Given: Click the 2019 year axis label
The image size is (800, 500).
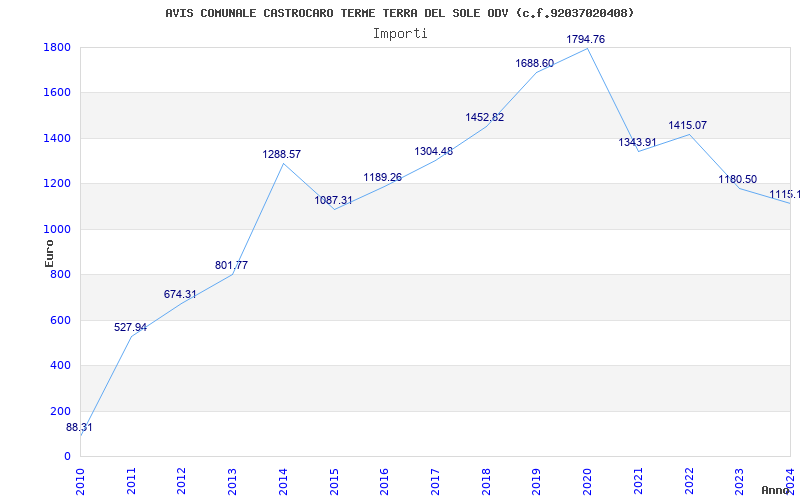Looking at the screenshot, I should click(537, 481).
